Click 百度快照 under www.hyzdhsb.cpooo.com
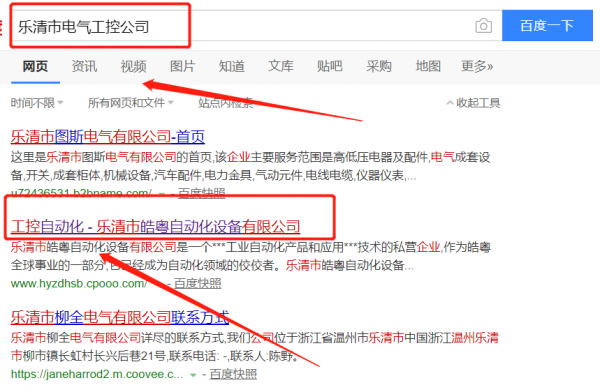 [197, 284]
